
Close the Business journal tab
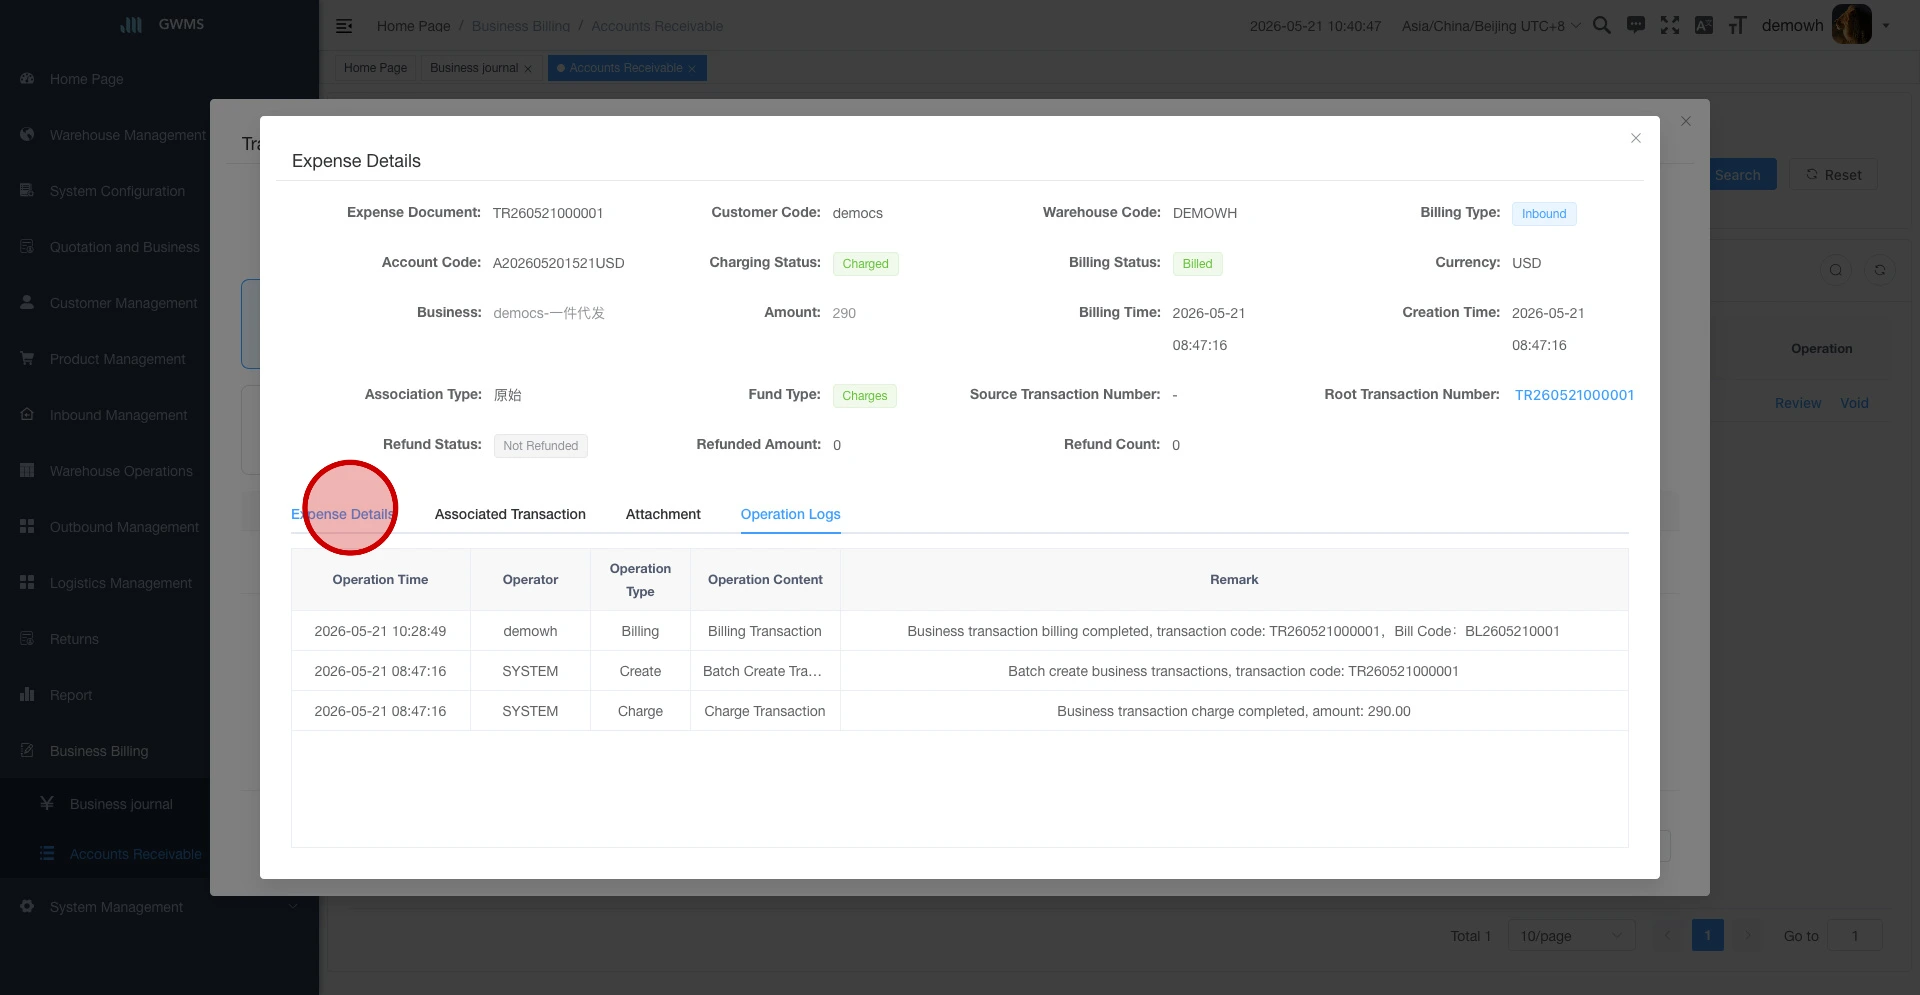(x=528, y=69)
